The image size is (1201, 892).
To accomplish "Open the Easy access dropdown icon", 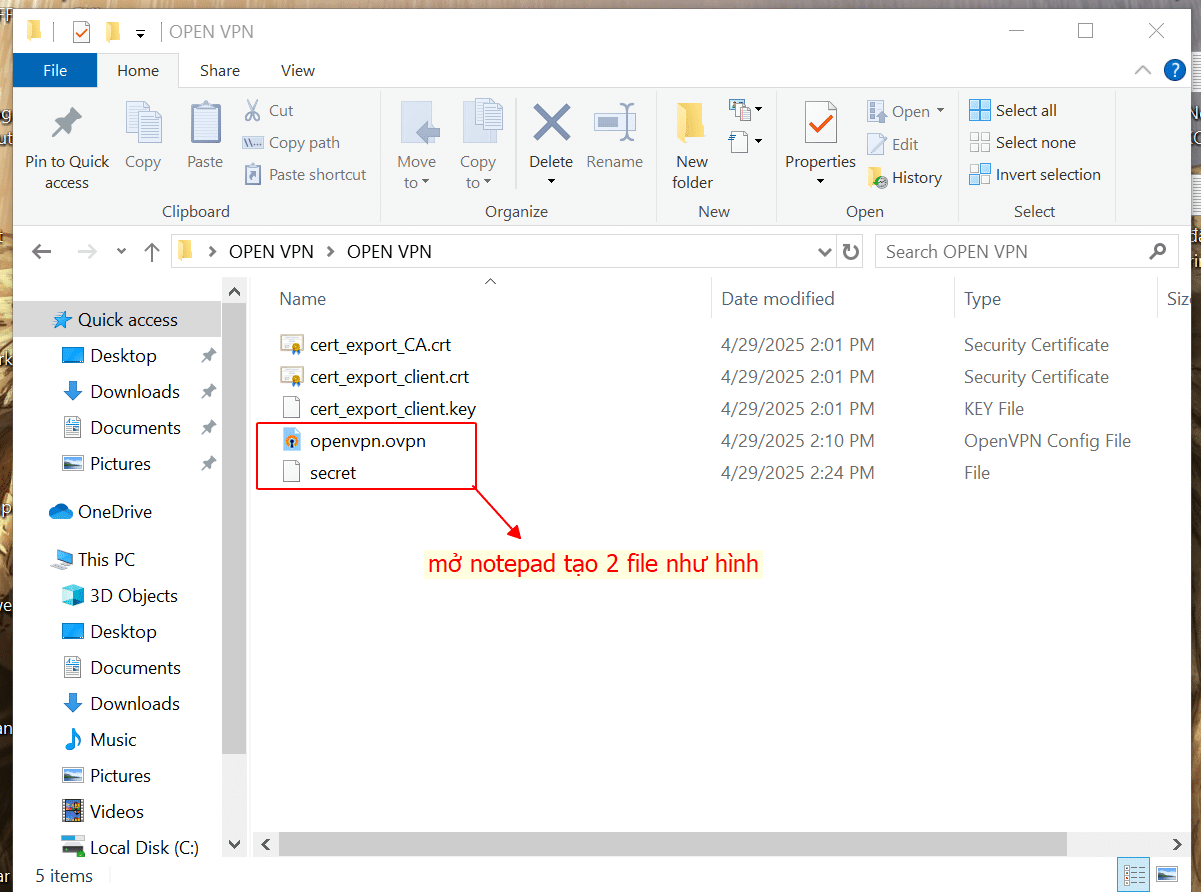I will 746,140.
